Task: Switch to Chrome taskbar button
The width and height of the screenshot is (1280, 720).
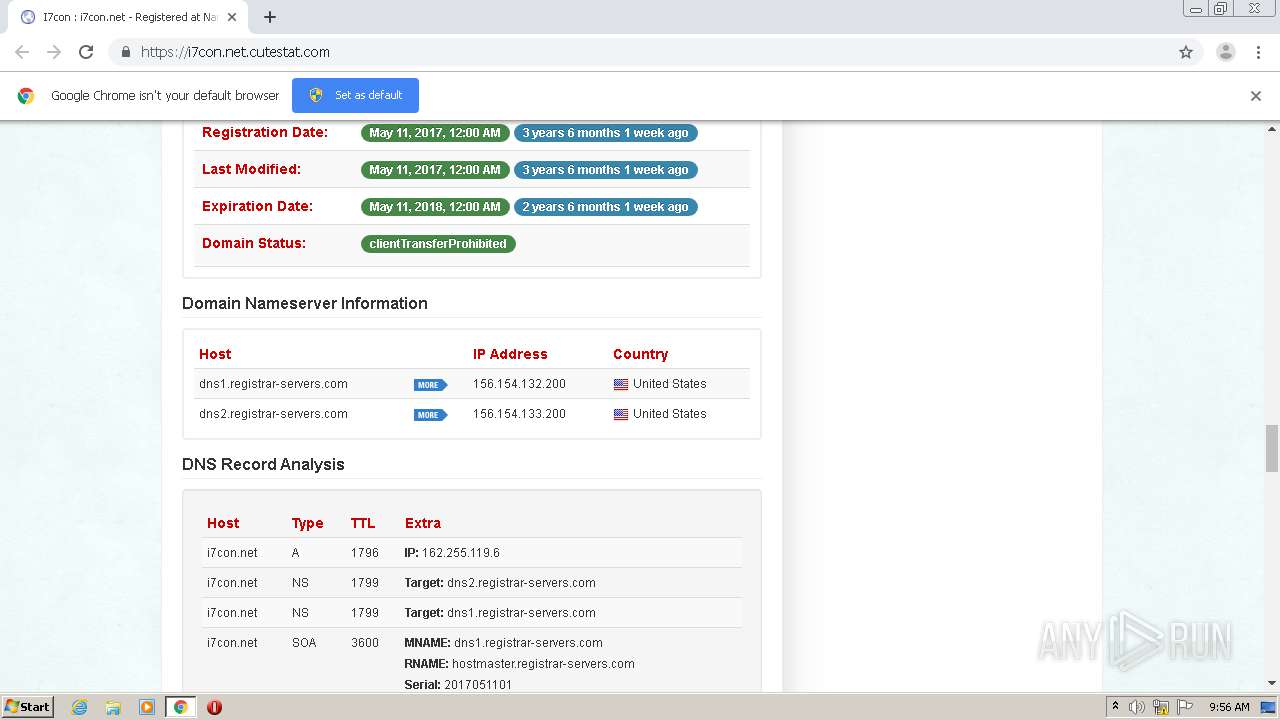Action: (180, 707)
